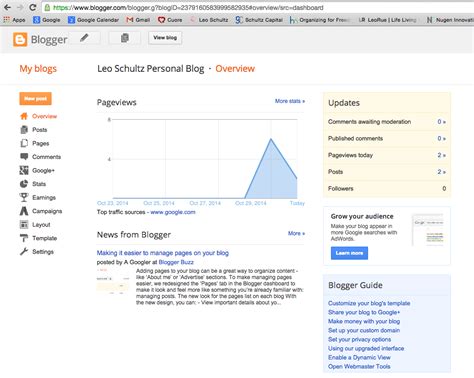The image size is (474, 378).
Task: Click the browser forward arrow
Action: [x=20, y=7]
